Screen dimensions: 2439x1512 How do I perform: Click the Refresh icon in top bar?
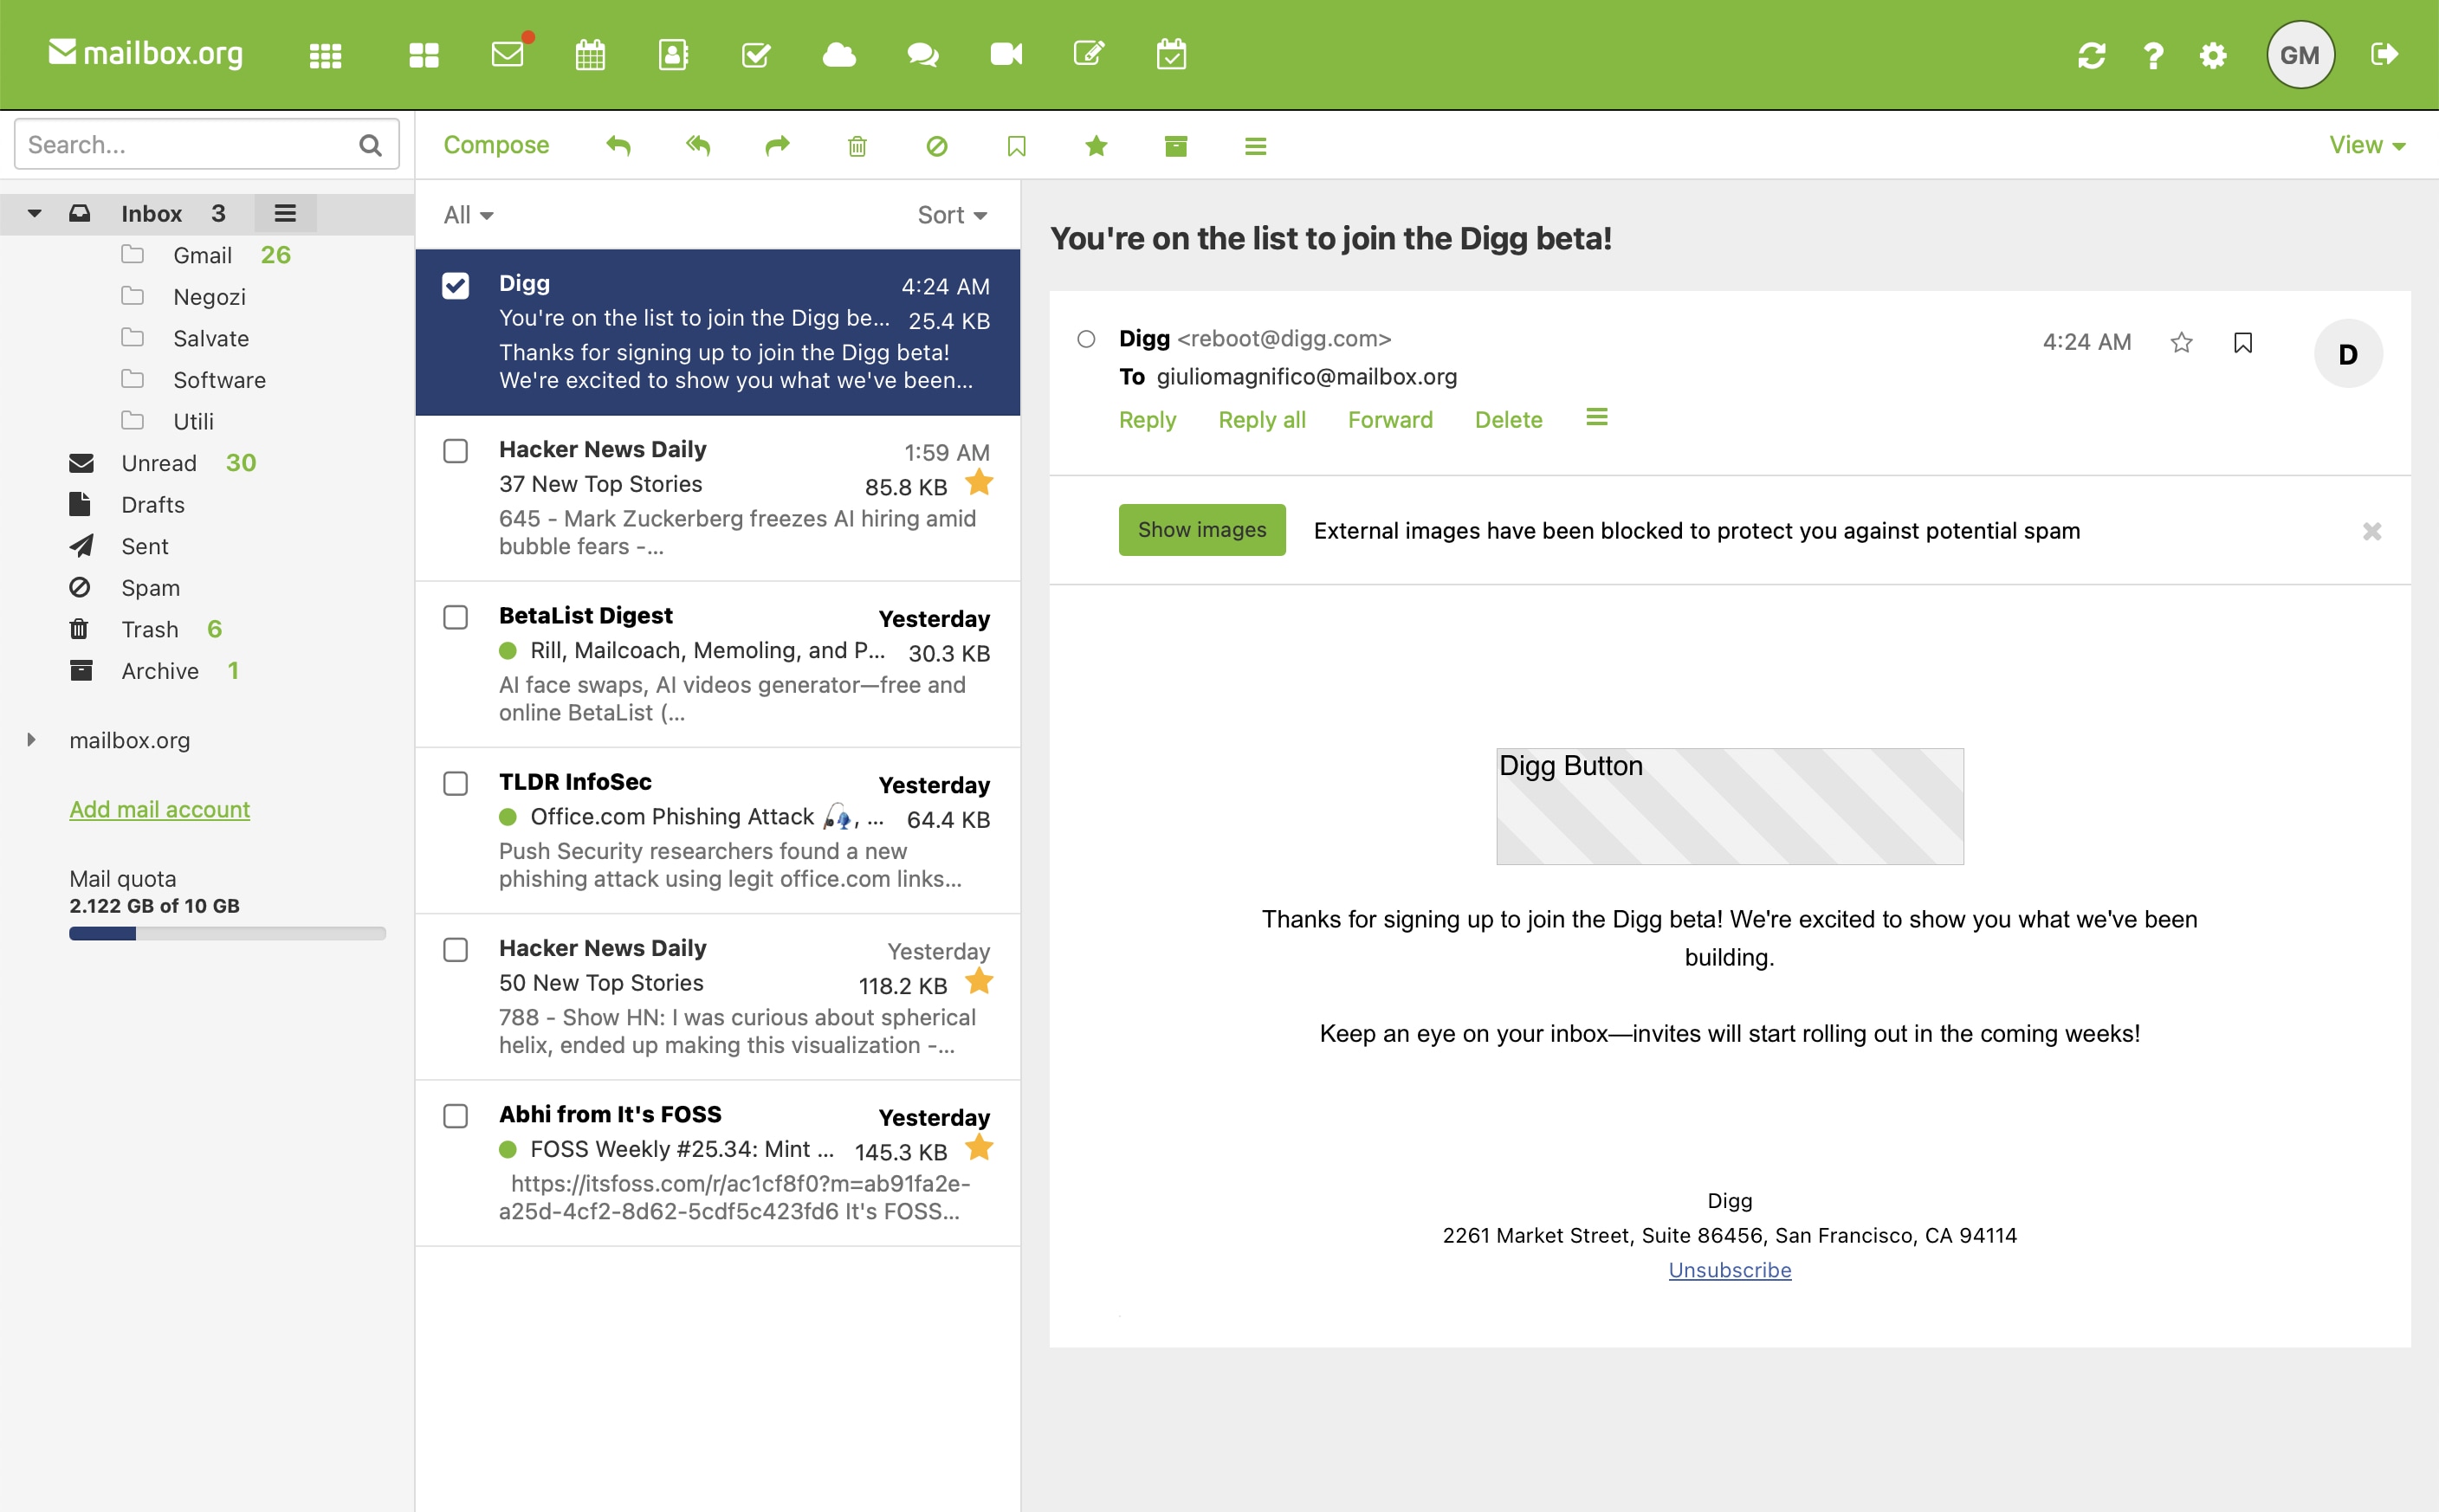pyautogui.click(x=2091, y=55)
